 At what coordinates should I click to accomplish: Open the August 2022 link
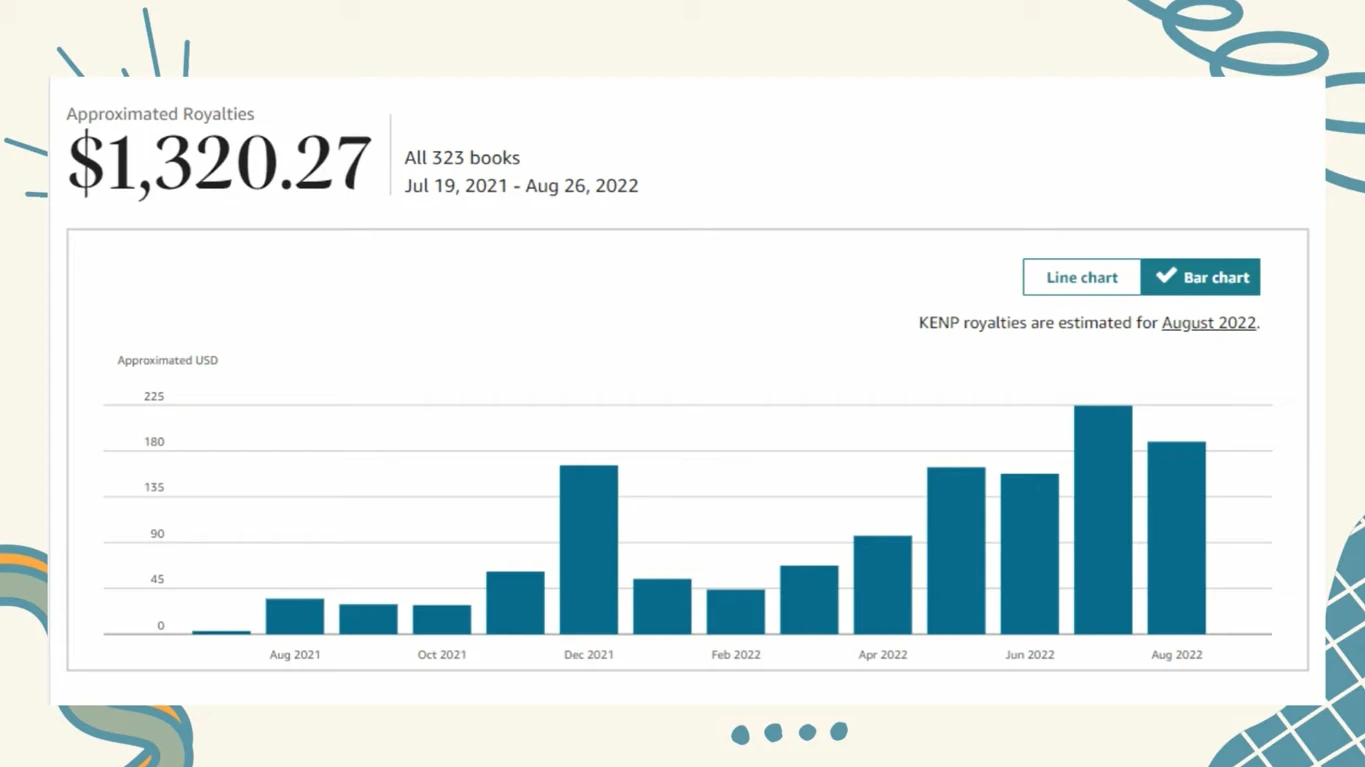pyautogui.click(x=1208, y=323)
